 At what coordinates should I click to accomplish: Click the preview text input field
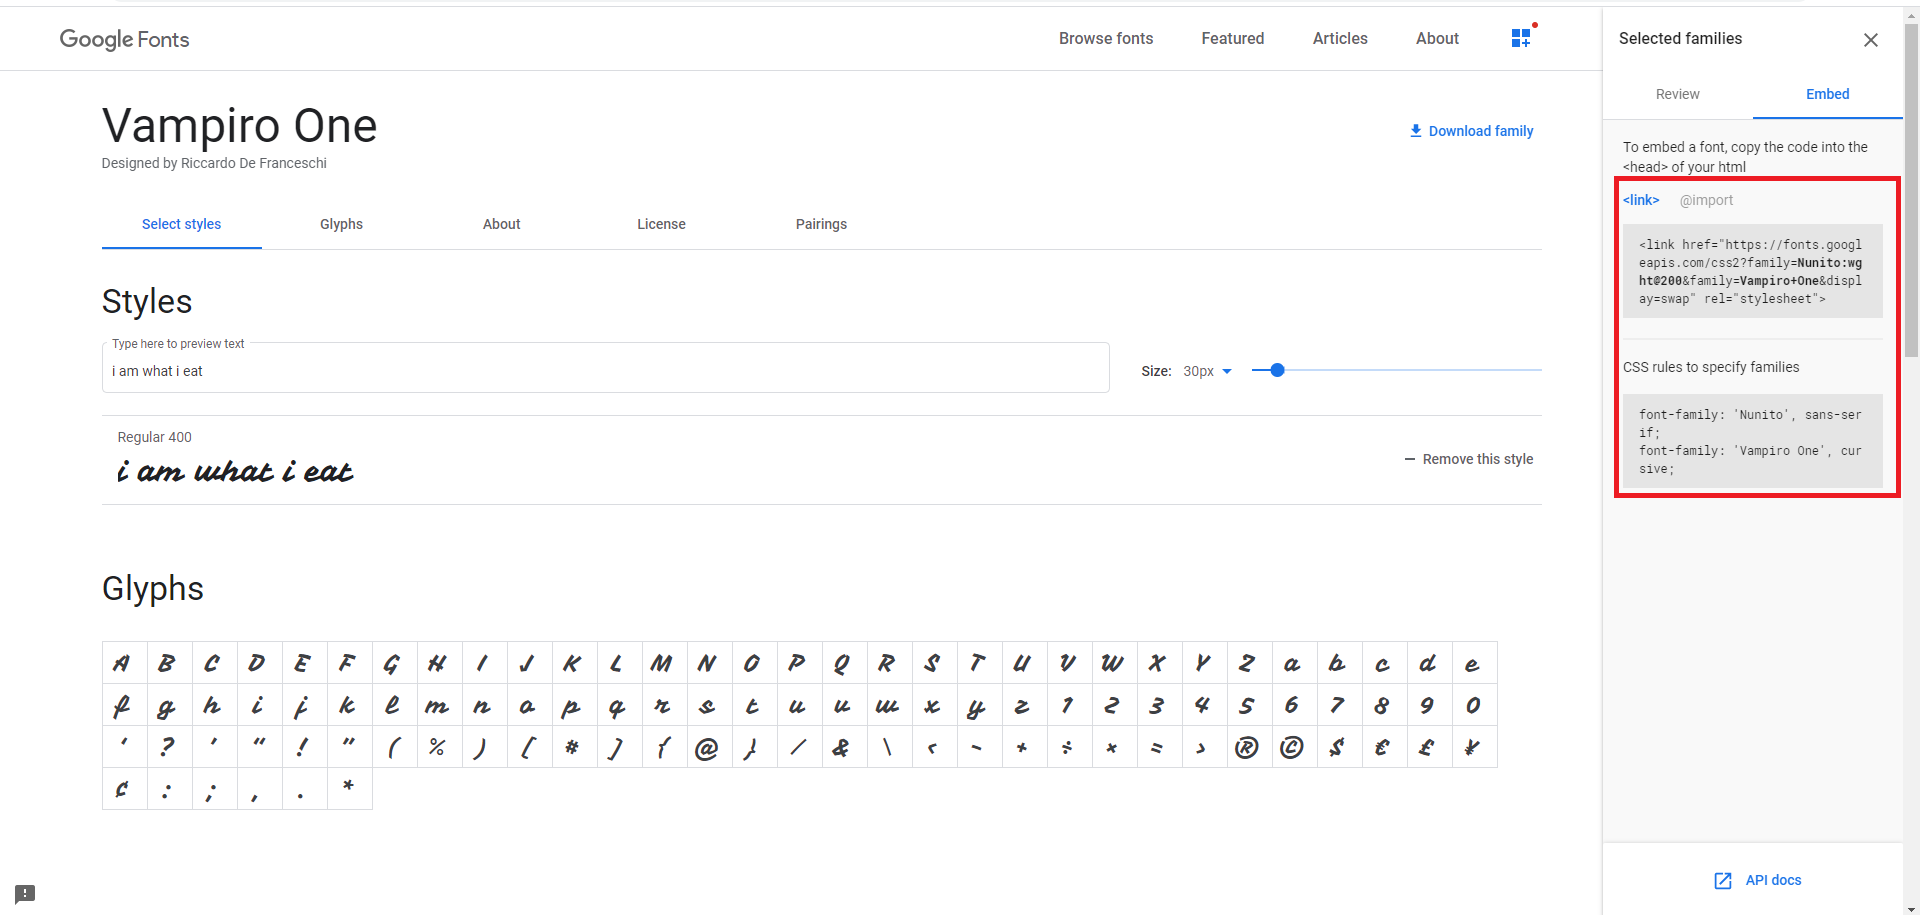point(605,370)
